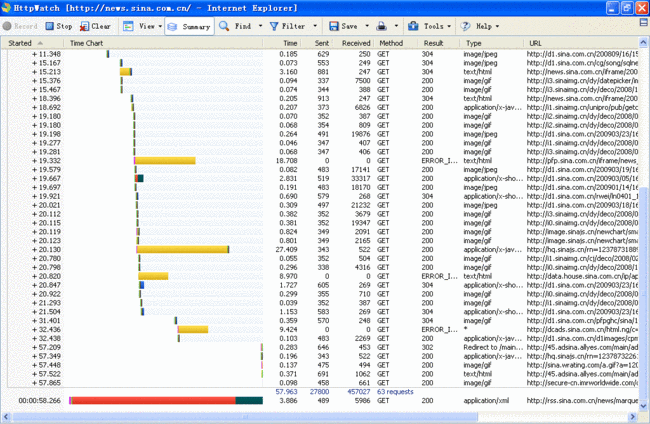
Task: Click the Record button icon
Action: click(x=7, y=26)
